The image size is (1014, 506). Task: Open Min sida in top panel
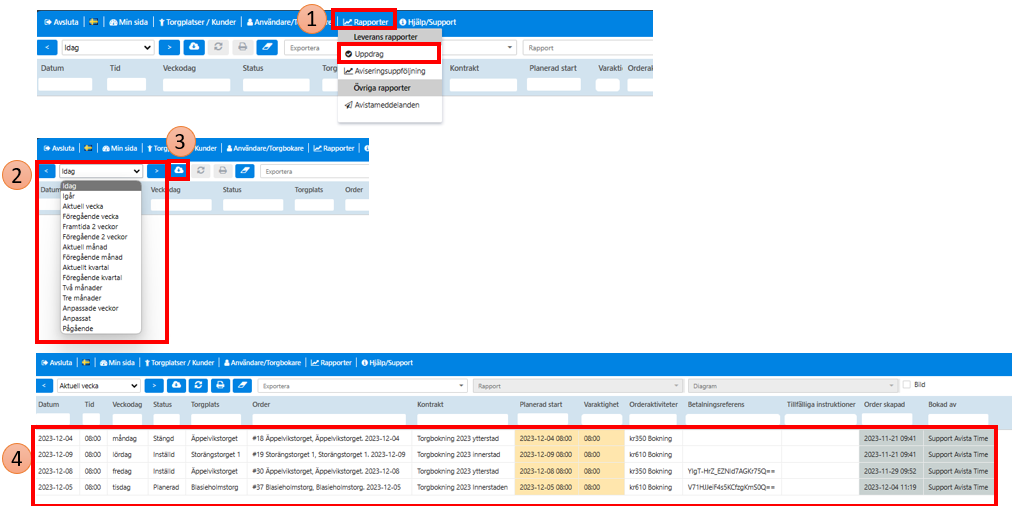click(x=129, y=21)
